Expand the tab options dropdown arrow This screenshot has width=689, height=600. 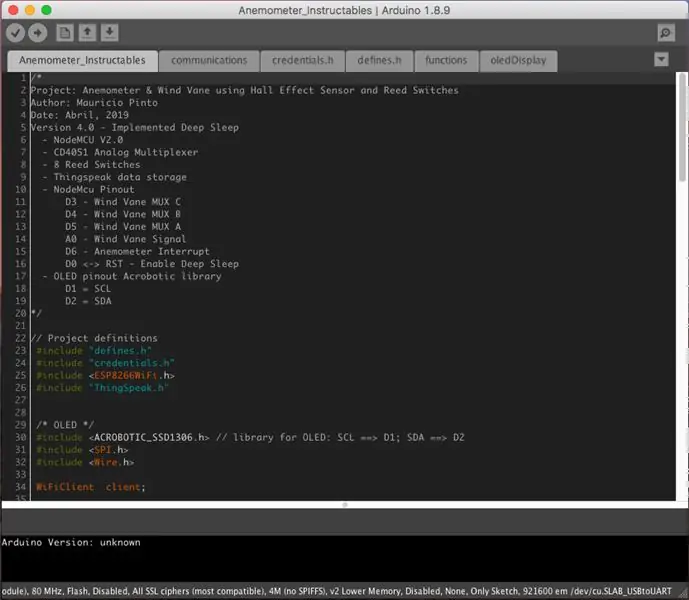tap(661, 59)
